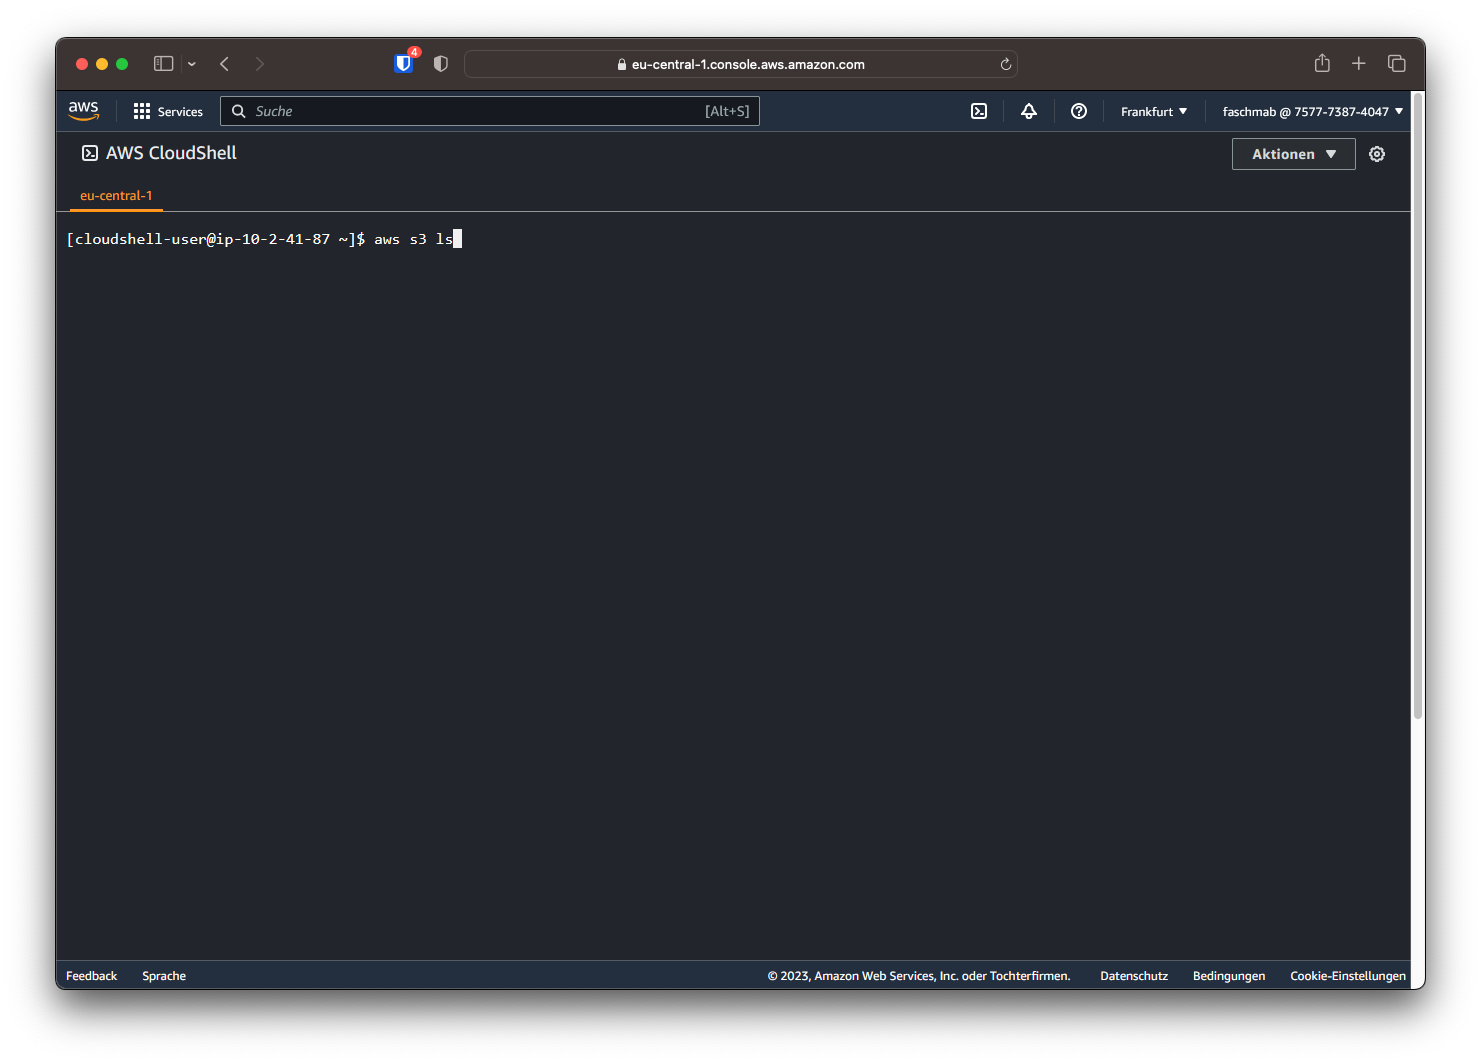The image size is (1481, 1063).
Task: Click the AWS logo home icon
Action: pyautogui.click(x=84, y=111)
